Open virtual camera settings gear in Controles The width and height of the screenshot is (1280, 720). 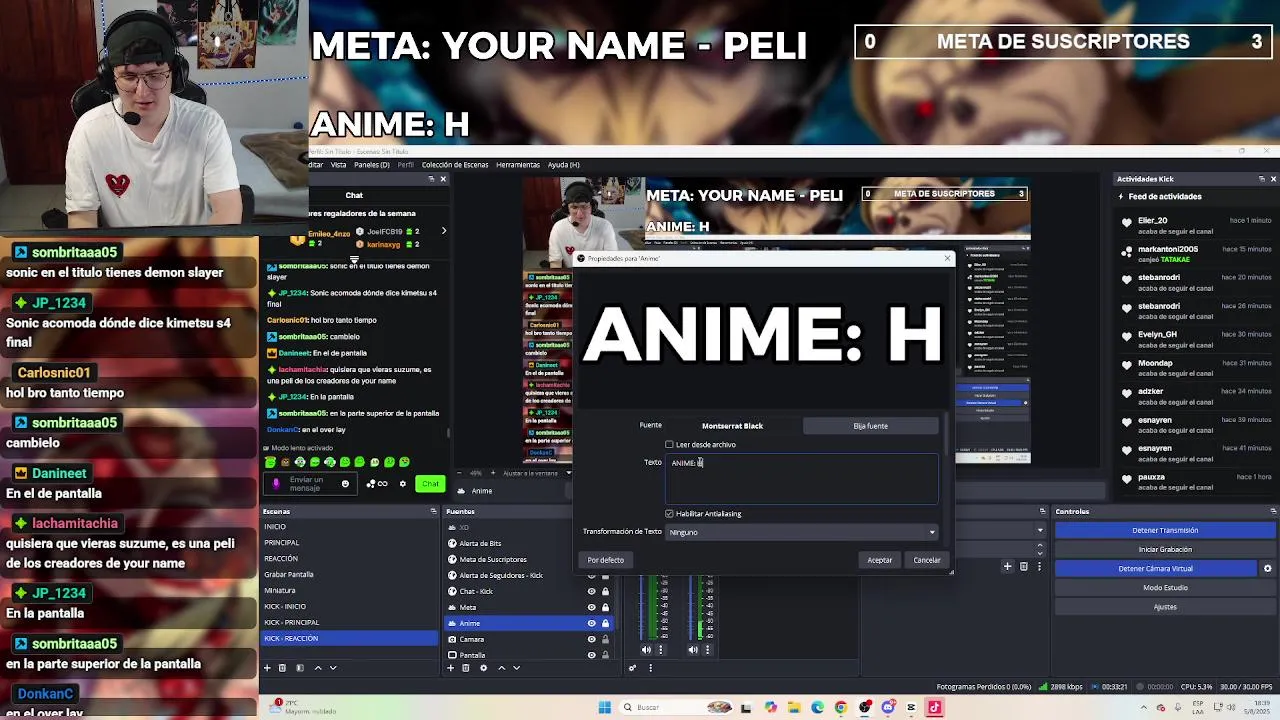[1267, 568]
